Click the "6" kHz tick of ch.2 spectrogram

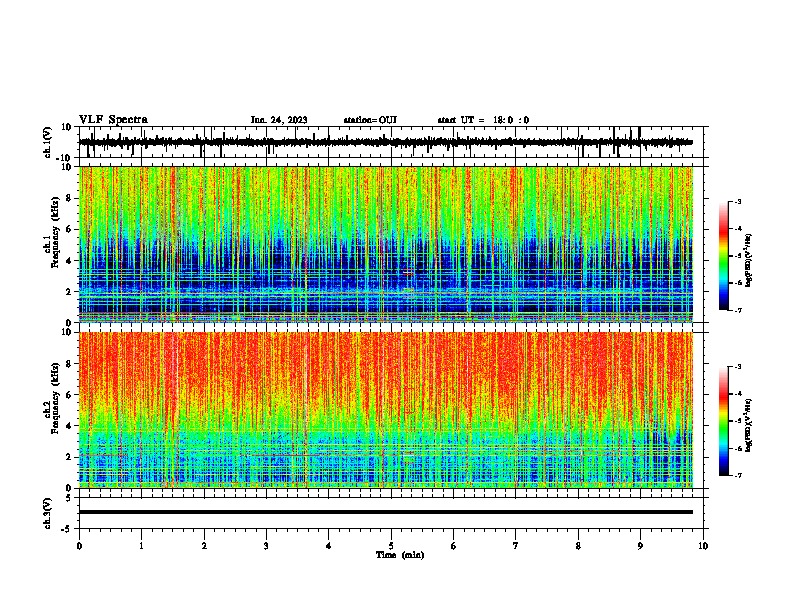pyautogui.click(x=69, y=395)
